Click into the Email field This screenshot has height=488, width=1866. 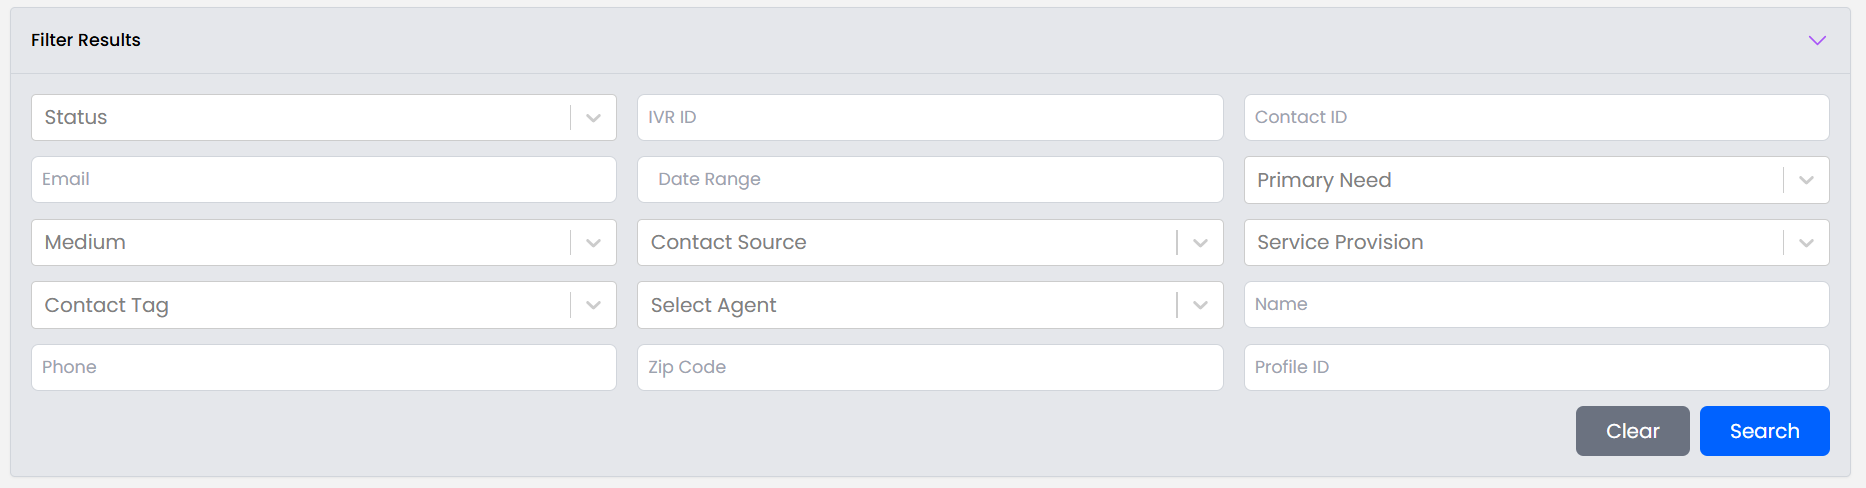click(323, 180)
